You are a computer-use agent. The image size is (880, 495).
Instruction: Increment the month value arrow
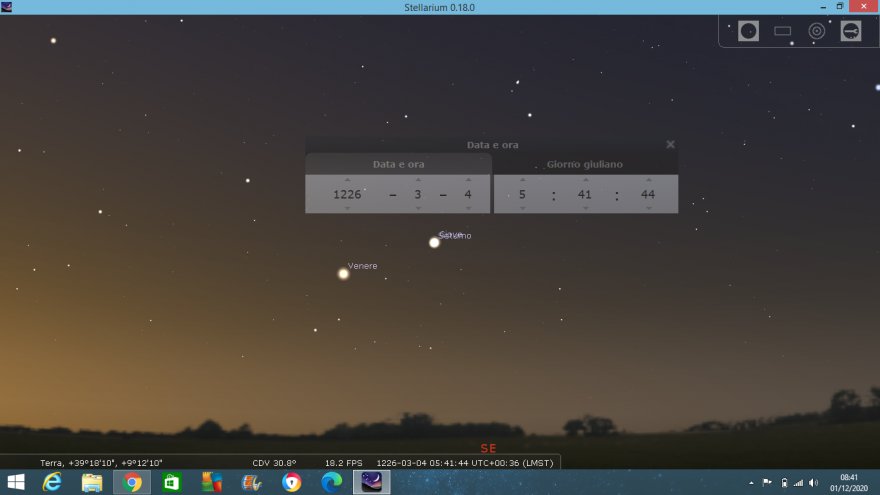pyautogui.click(x=418, y=180)
